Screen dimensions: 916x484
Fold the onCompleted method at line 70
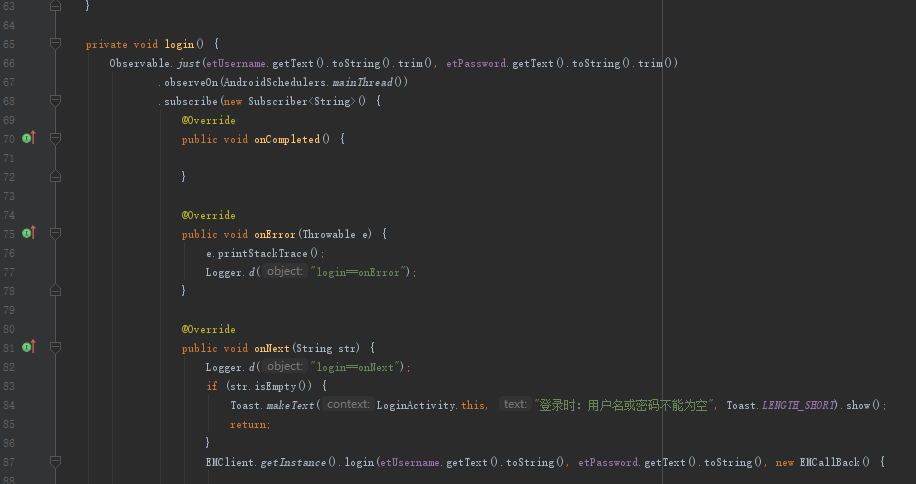pyautogui.click(x=55, y=139)
